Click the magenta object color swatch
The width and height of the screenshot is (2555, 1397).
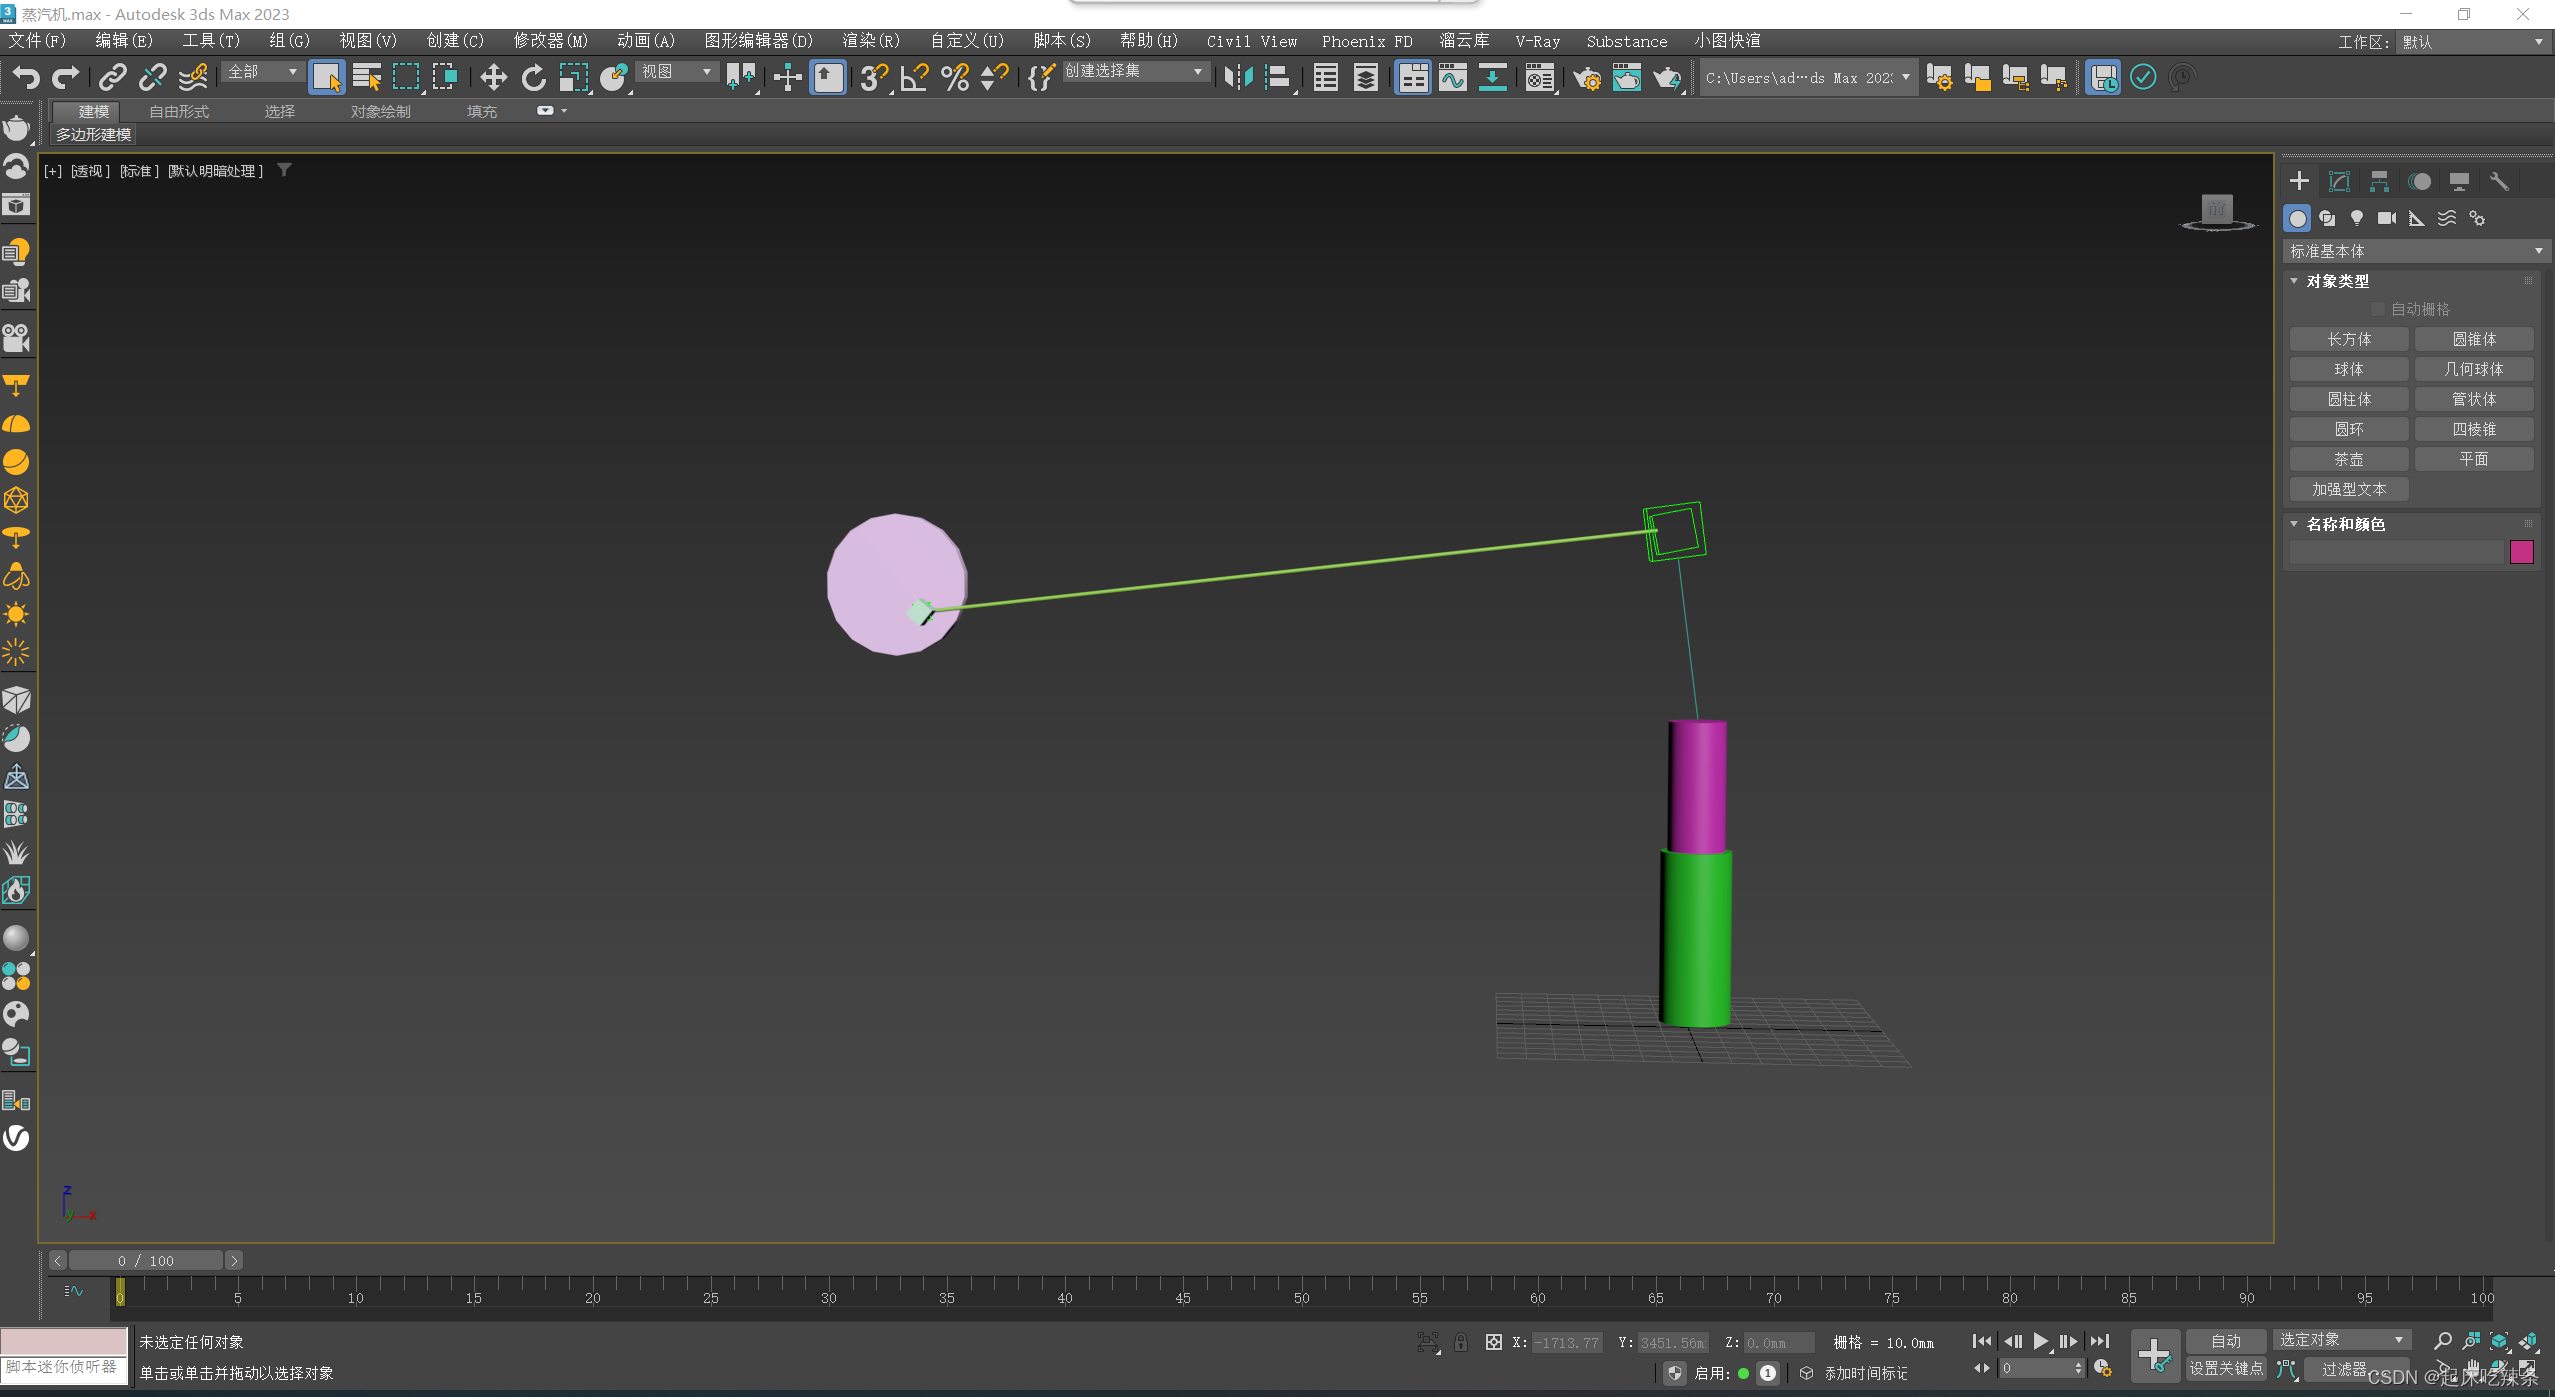pos(2521,552)
